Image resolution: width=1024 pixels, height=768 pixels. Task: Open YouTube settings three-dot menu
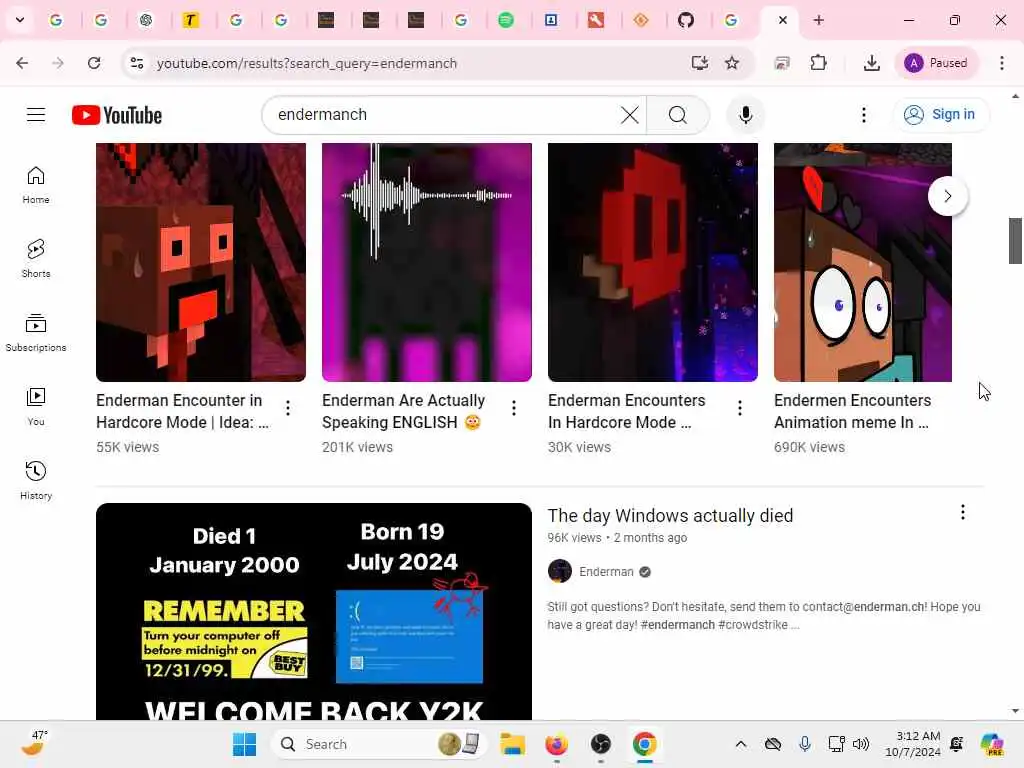point(864,115)
